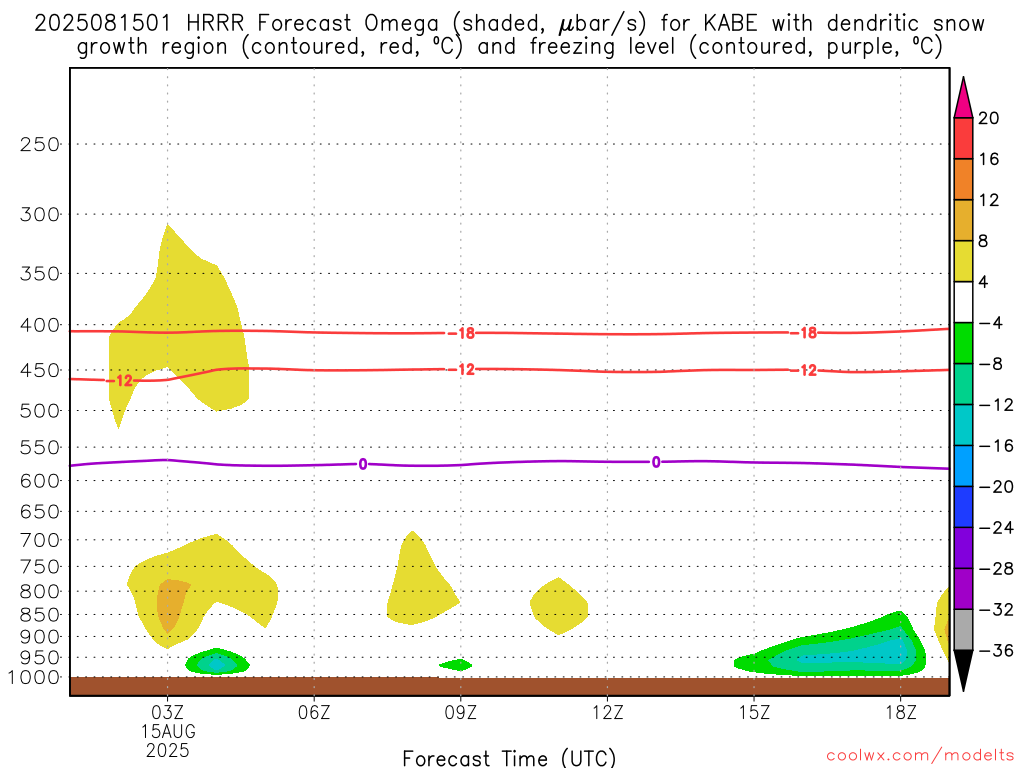Select the yellow 4 to 8 colorbar segment
The image size is (1024, 768).
(x=963, y=261)
